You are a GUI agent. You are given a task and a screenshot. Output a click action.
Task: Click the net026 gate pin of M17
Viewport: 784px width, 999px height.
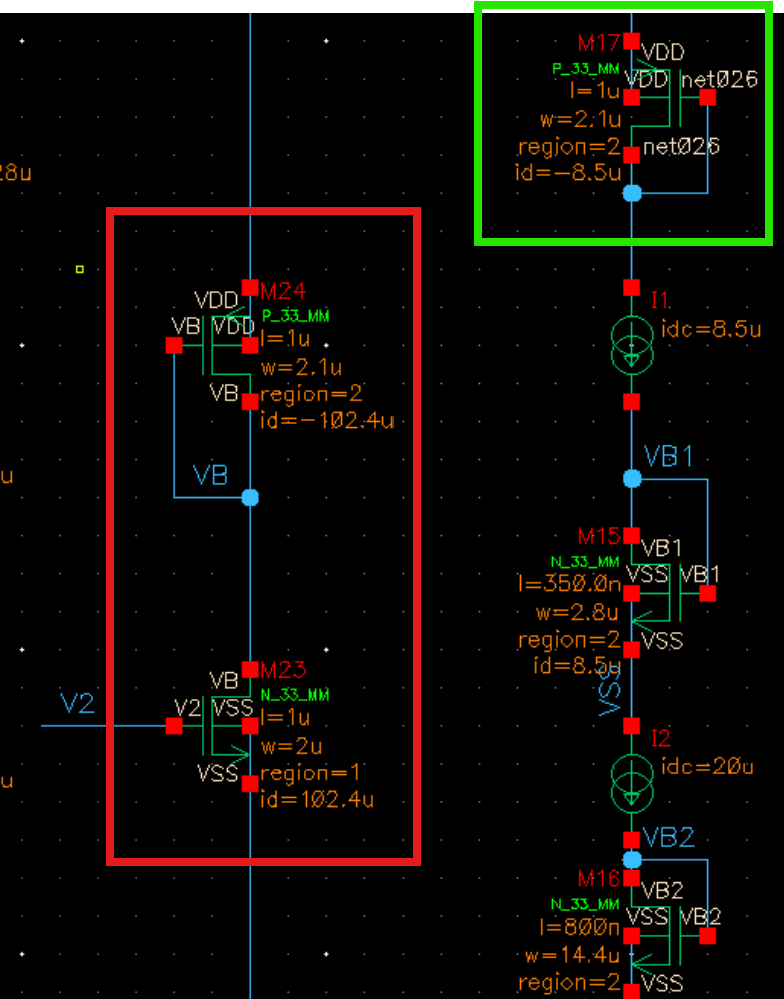[x=707, y=97]
